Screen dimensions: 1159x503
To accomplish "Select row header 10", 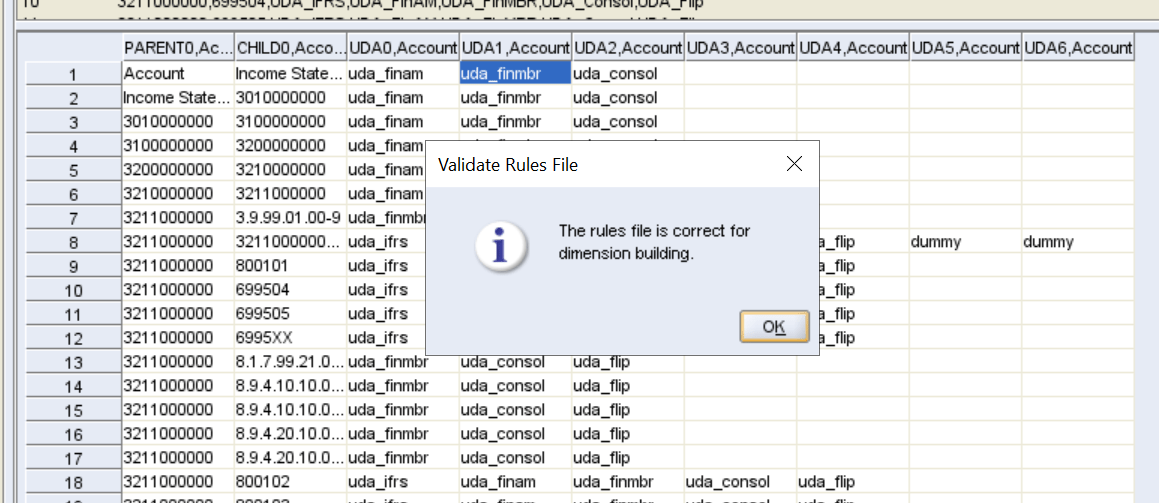I will click(x=73, y=290).
